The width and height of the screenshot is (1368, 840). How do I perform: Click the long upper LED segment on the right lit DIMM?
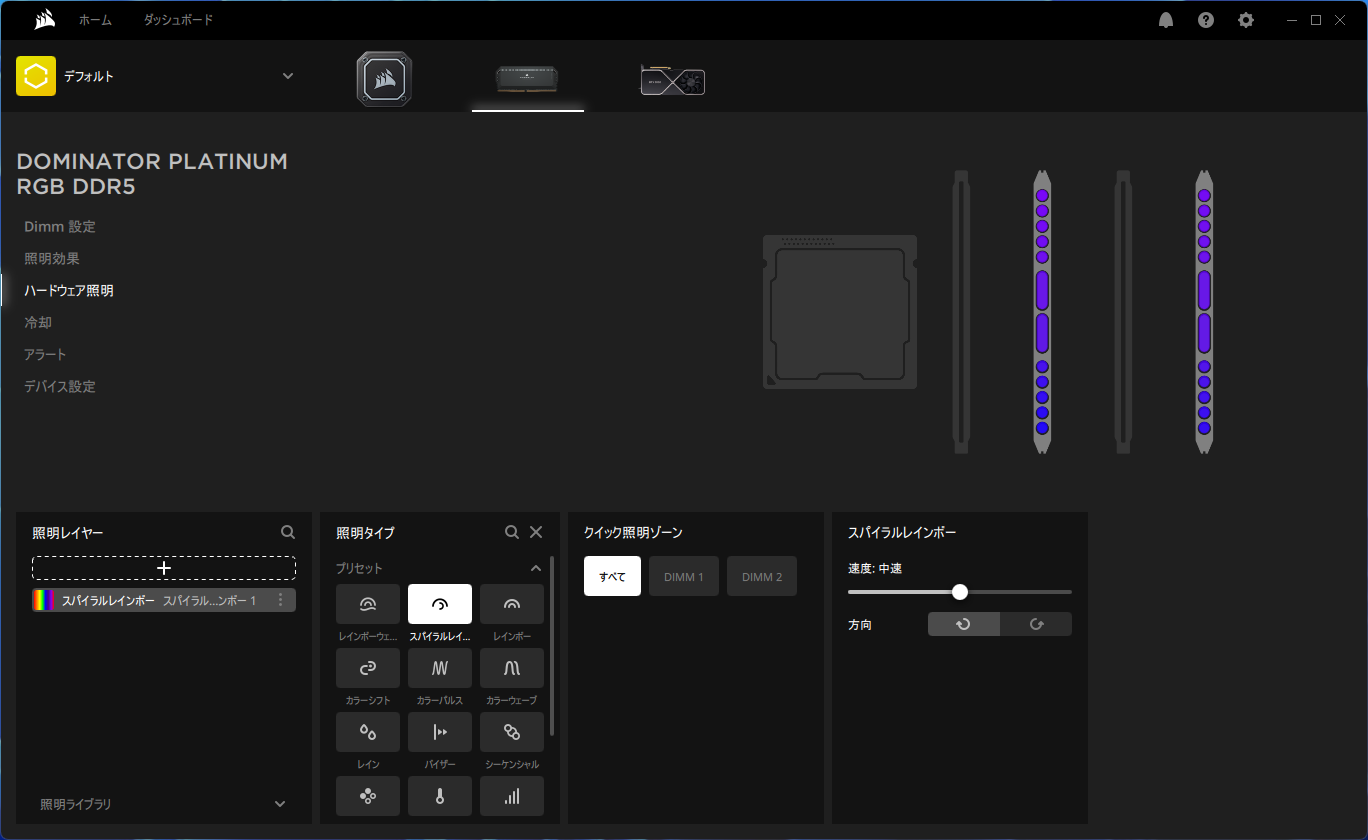1204,289
